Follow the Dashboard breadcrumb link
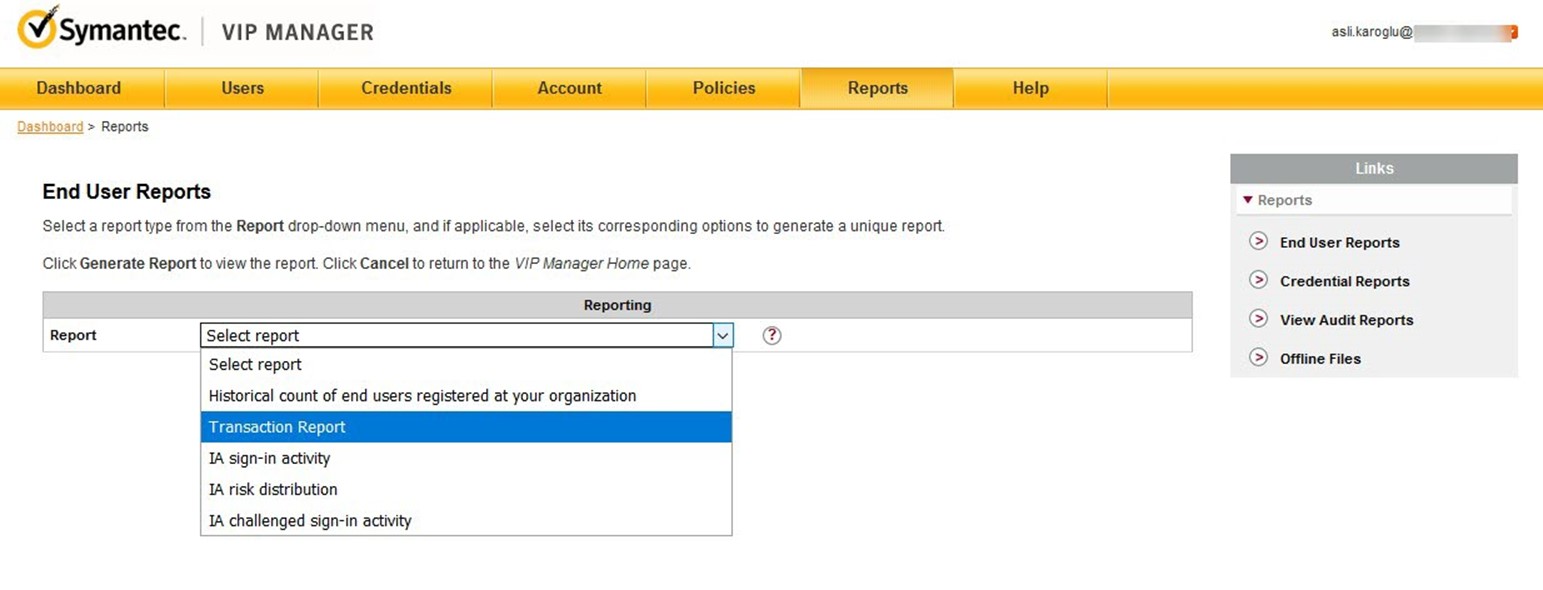Viewport: 1543px width, 590px height. click(50, 127)
